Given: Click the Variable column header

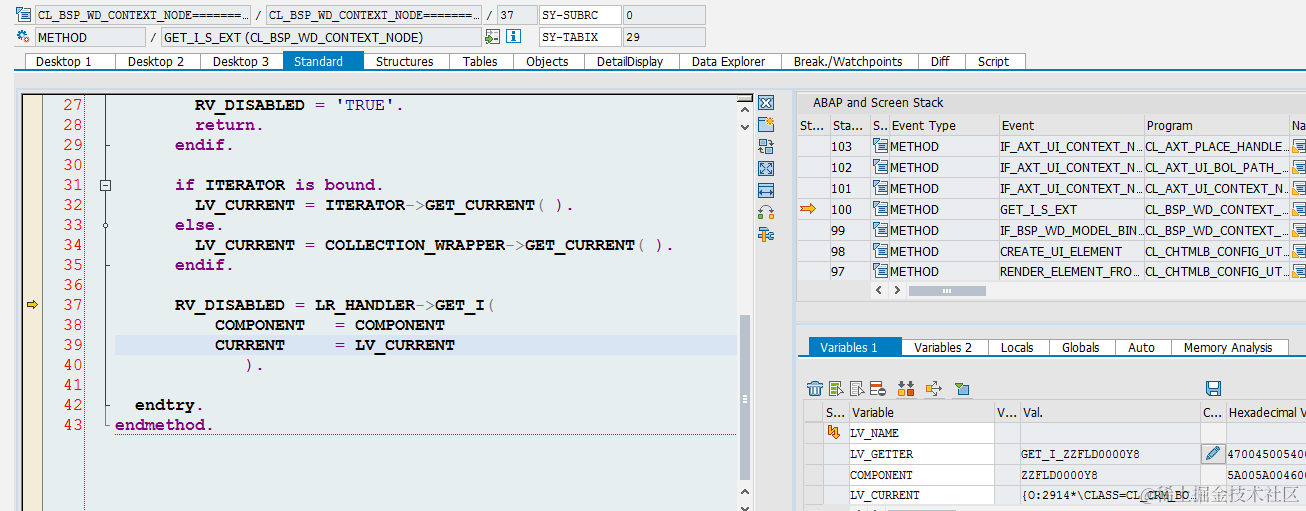Looking at the screenshot, I should [920, 412].
